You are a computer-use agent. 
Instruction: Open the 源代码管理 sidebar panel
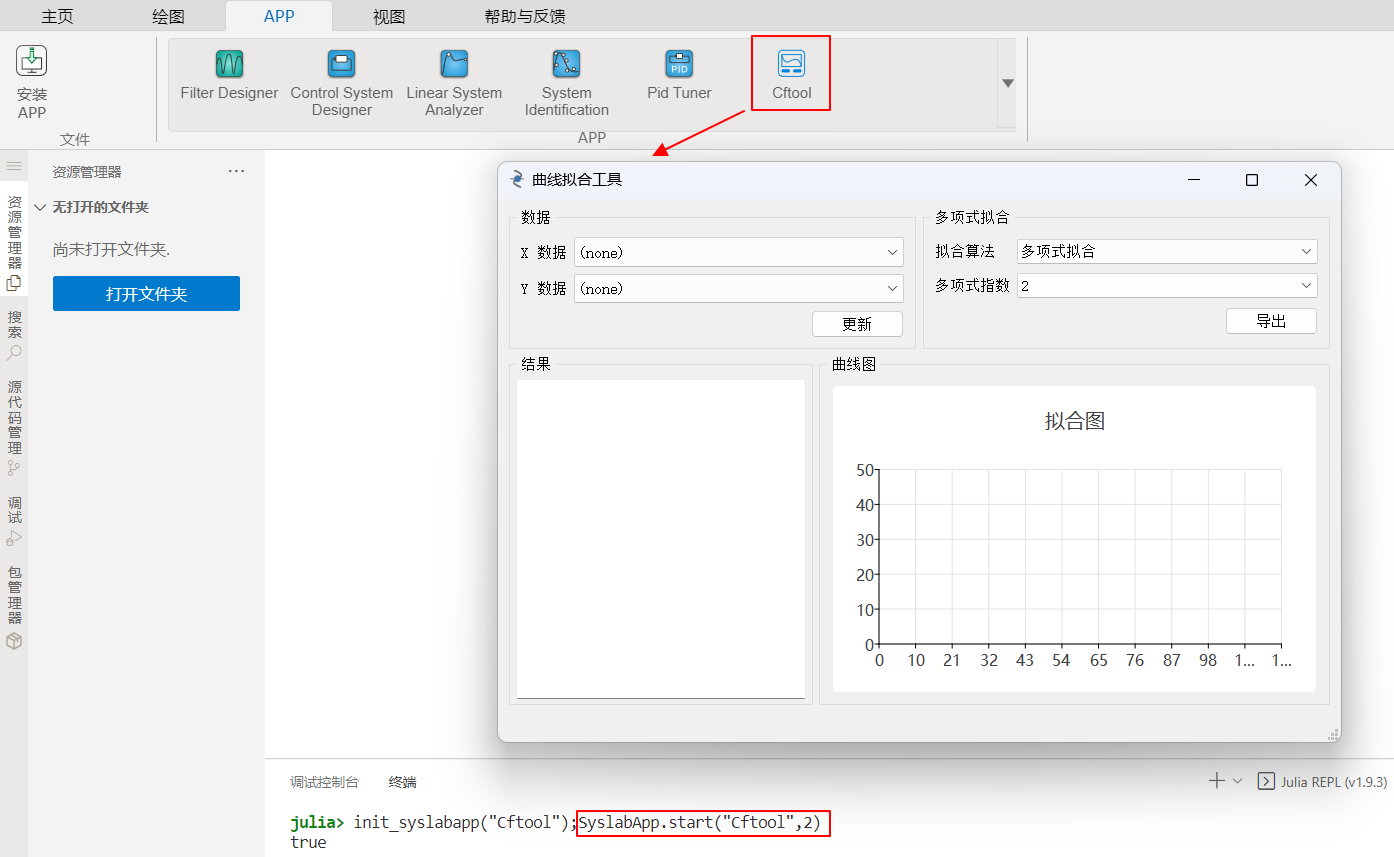point(14,420)
